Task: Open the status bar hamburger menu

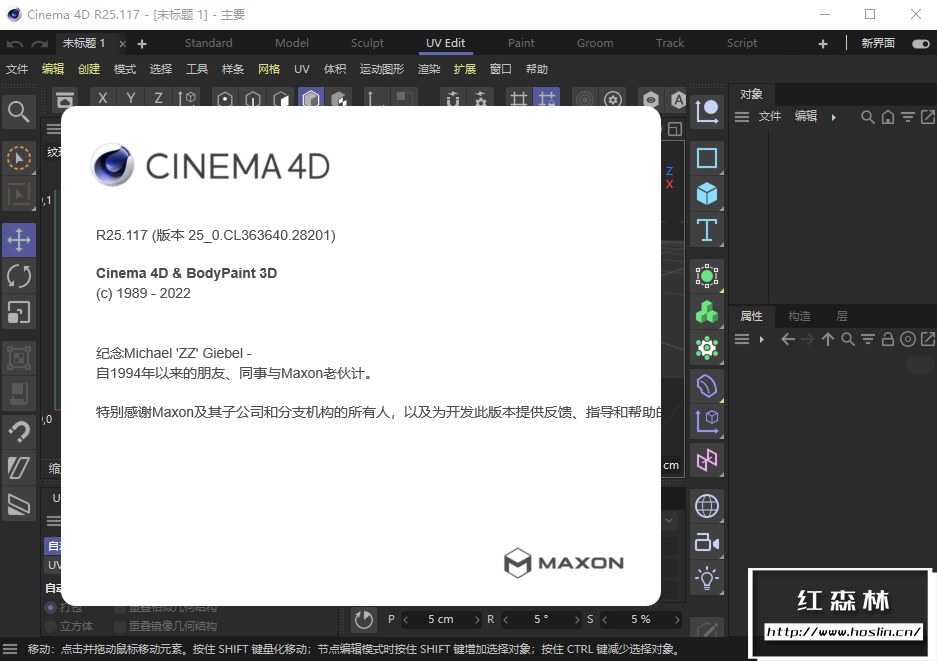Action: [10, 649]
